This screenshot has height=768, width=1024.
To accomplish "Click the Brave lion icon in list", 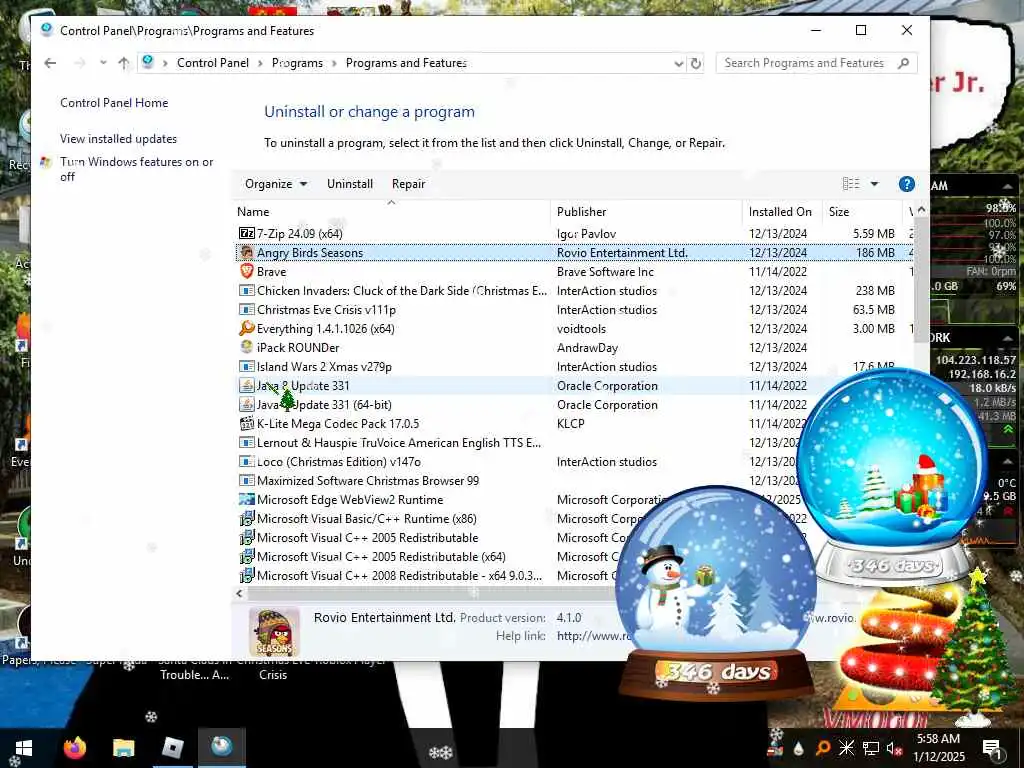I will (x=246, y=271).
